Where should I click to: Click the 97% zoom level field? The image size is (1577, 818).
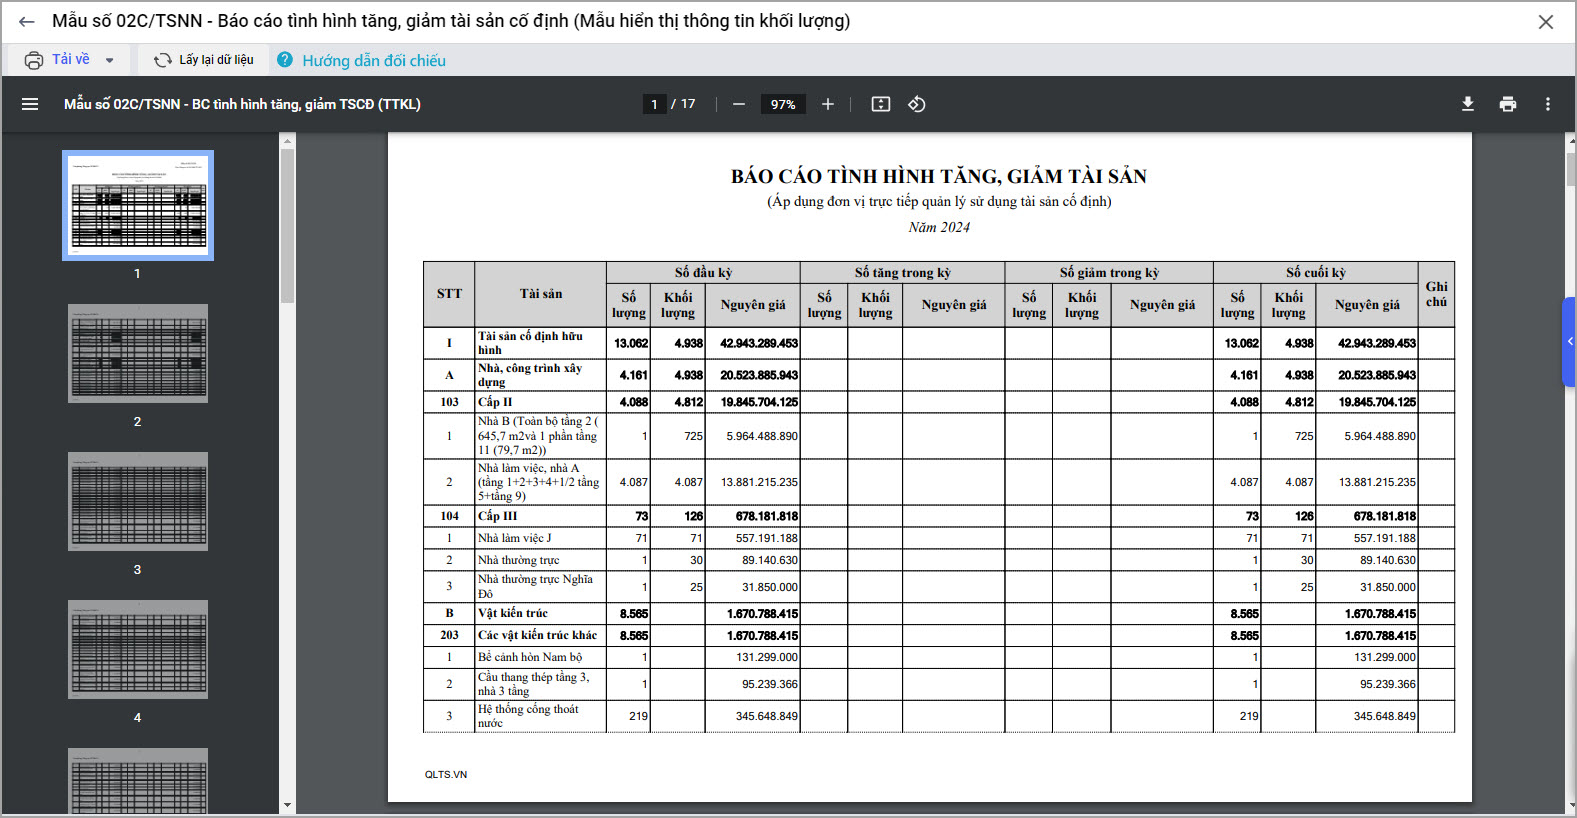(x=783, y=104)
